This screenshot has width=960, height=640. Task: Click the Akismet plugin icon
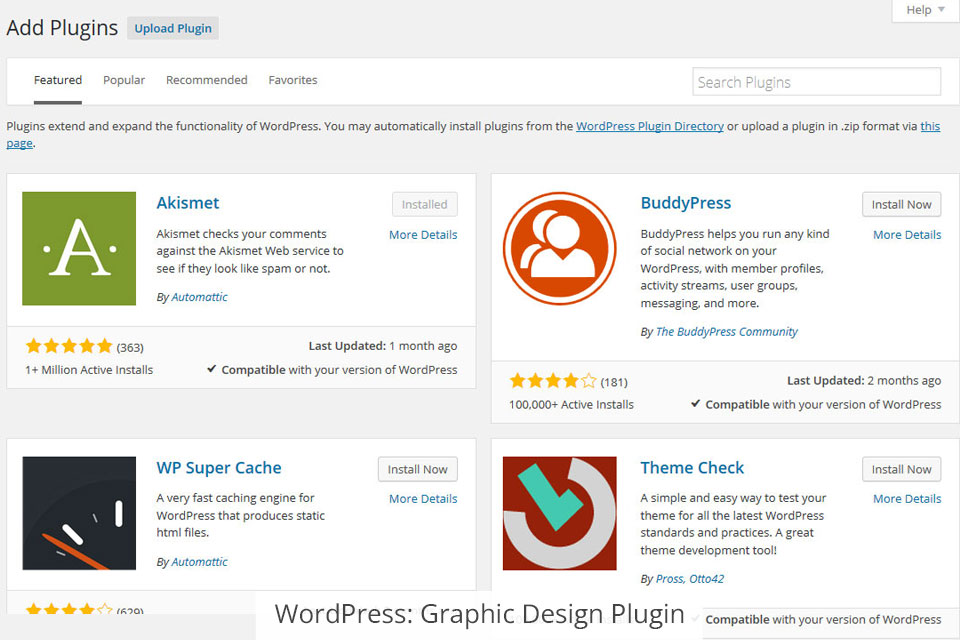tap(79, 249)
